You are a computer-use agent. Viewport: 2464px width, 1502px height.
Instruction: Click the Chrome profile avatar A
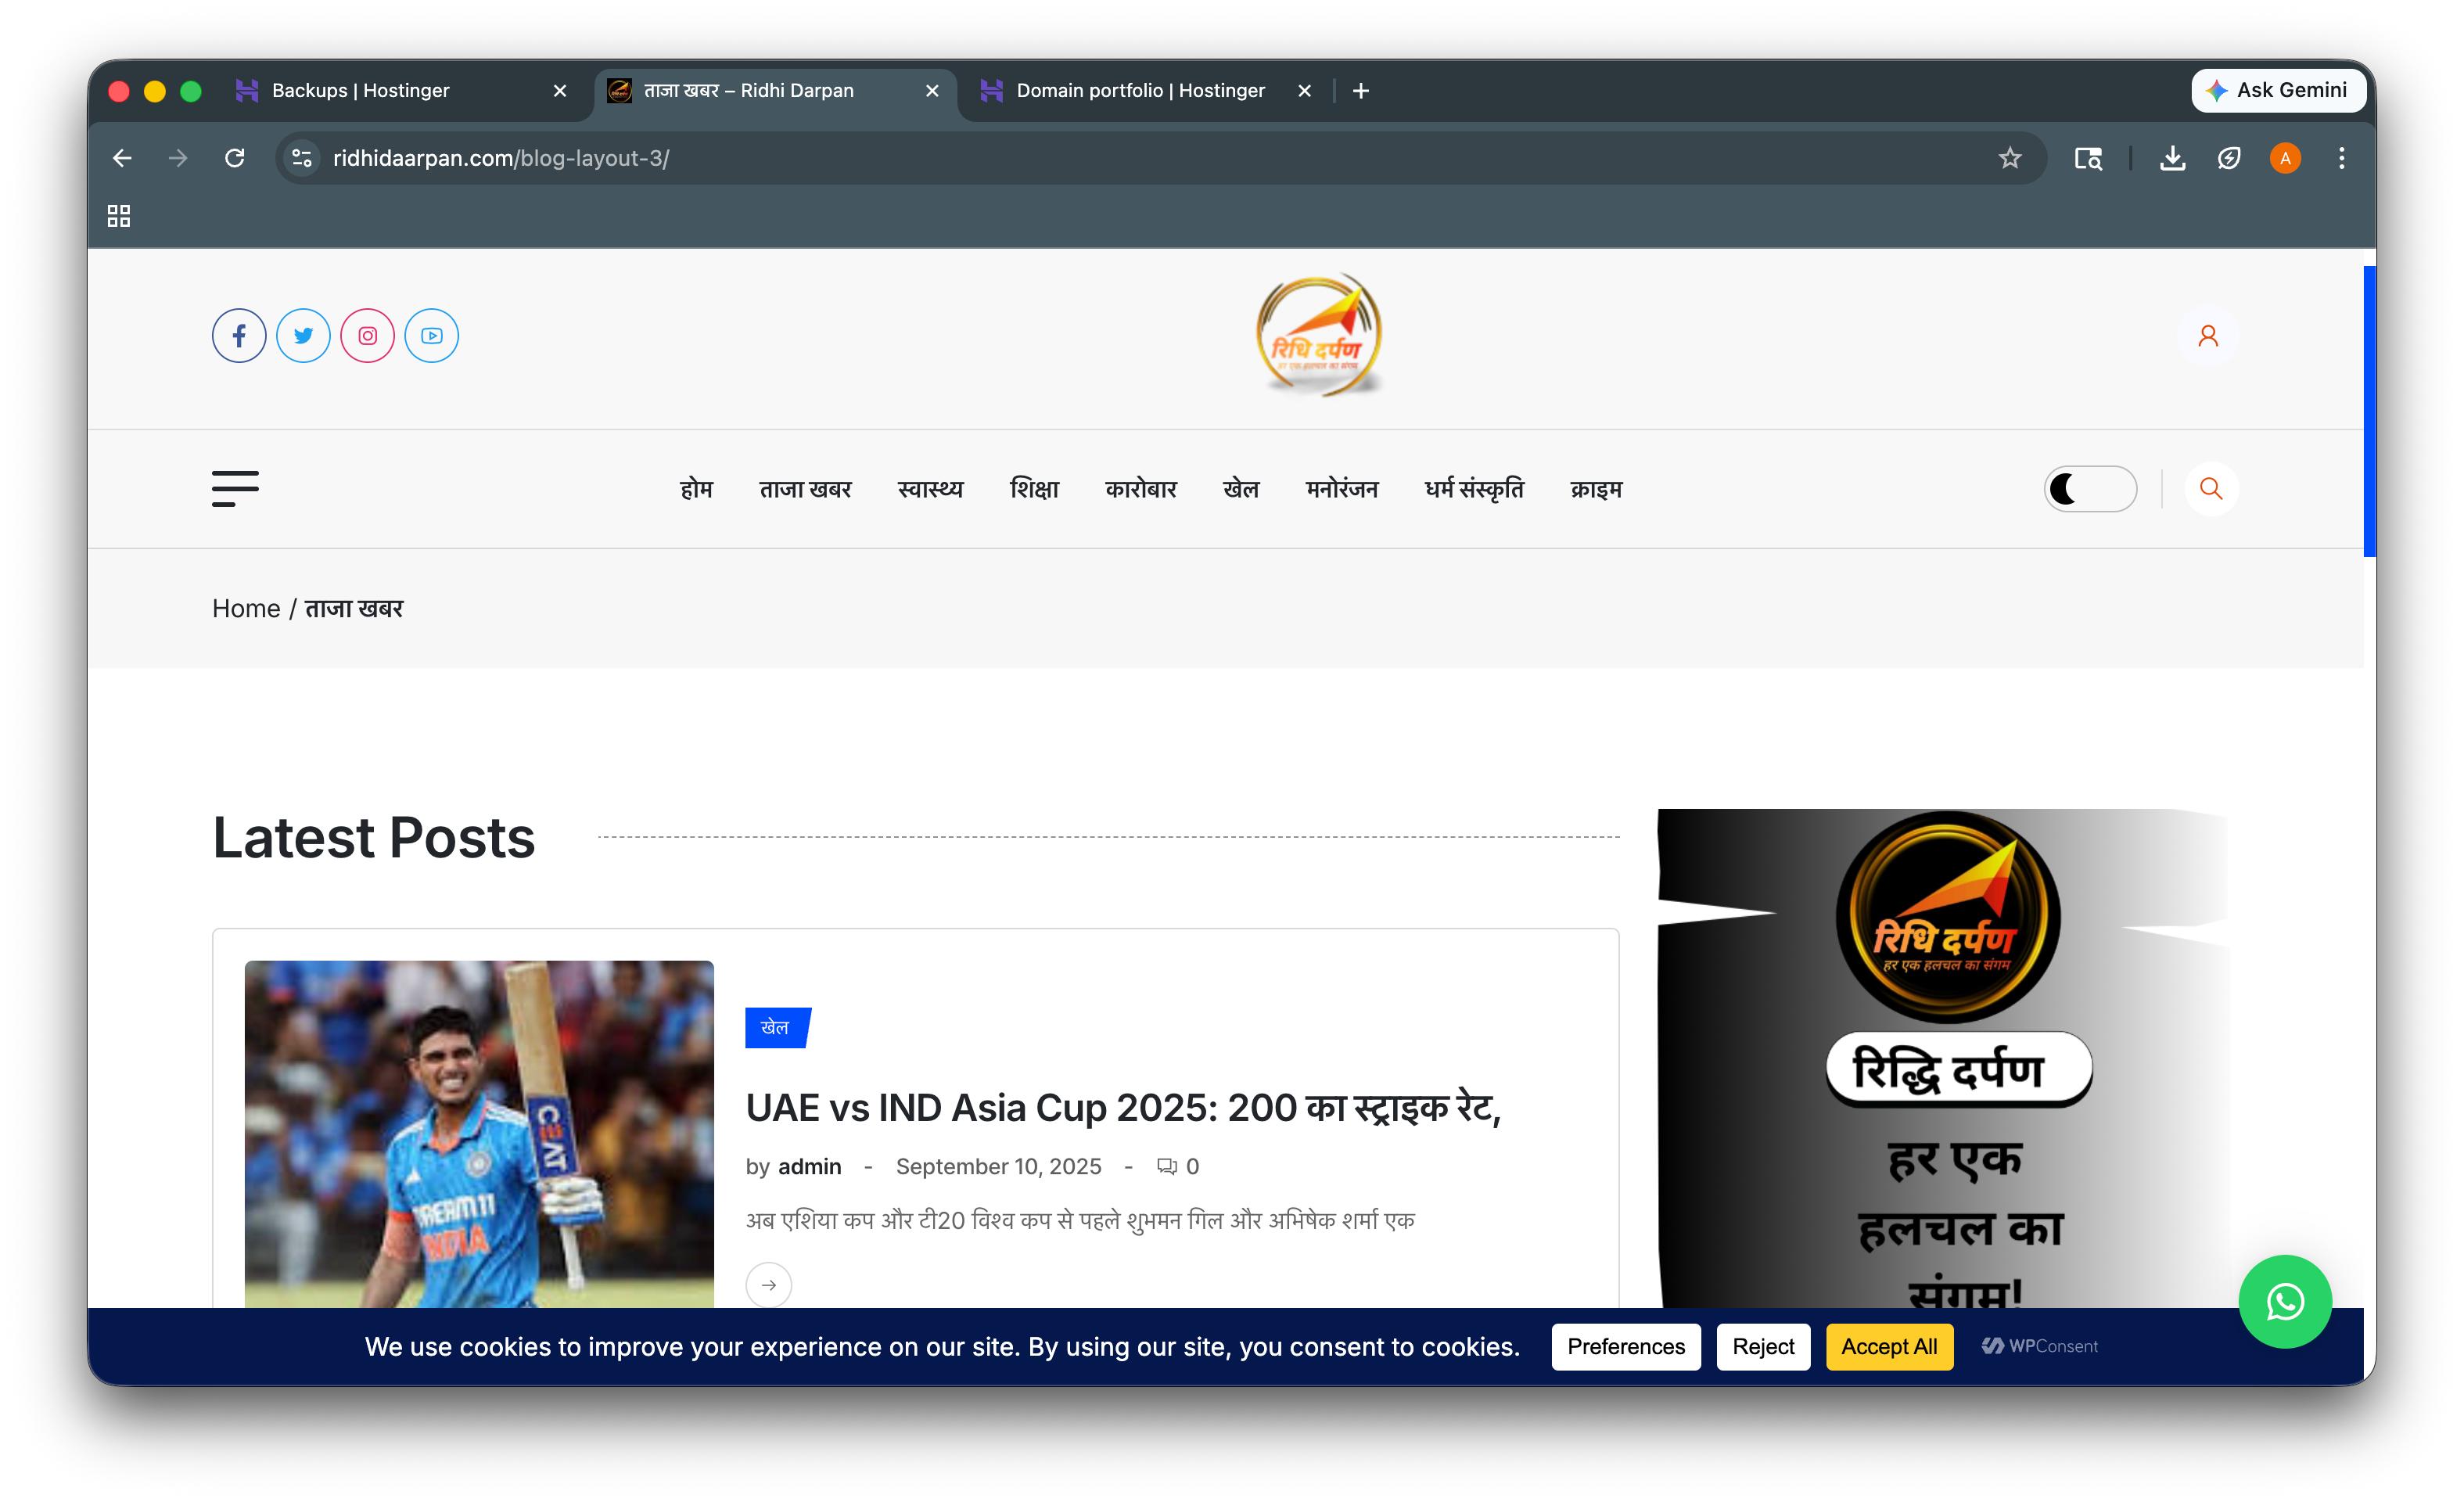2285,158
